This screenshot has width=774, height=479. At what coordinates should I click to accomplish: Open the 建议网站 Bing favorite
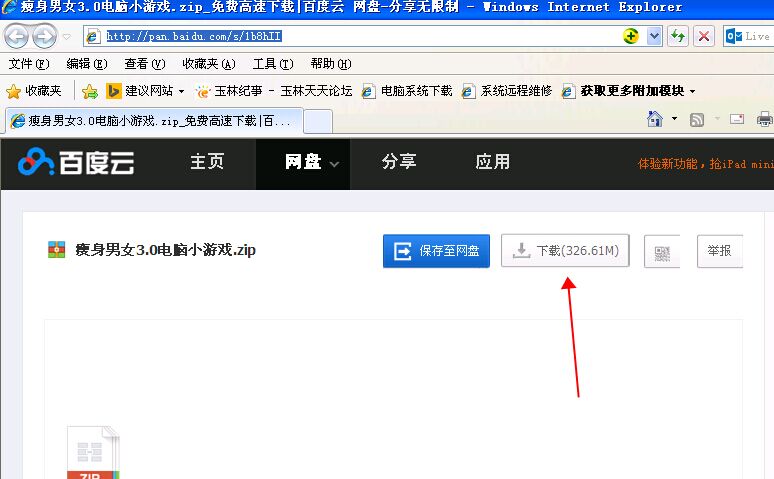point(140,91)
